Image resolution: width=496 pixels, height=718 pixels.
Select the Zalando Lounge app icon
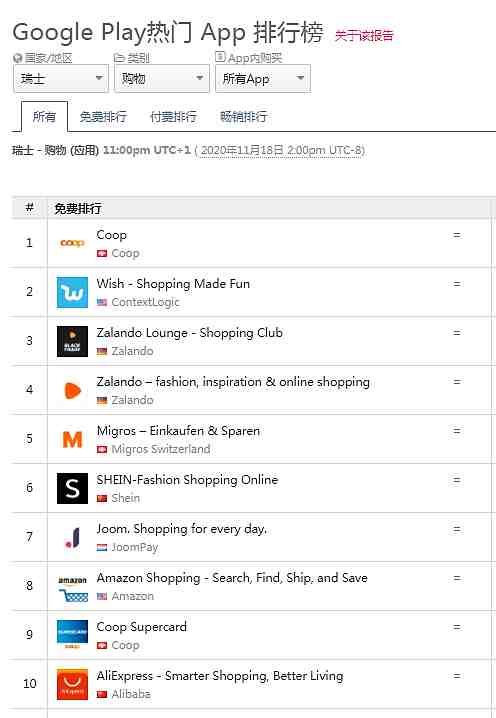click(72, 341)
